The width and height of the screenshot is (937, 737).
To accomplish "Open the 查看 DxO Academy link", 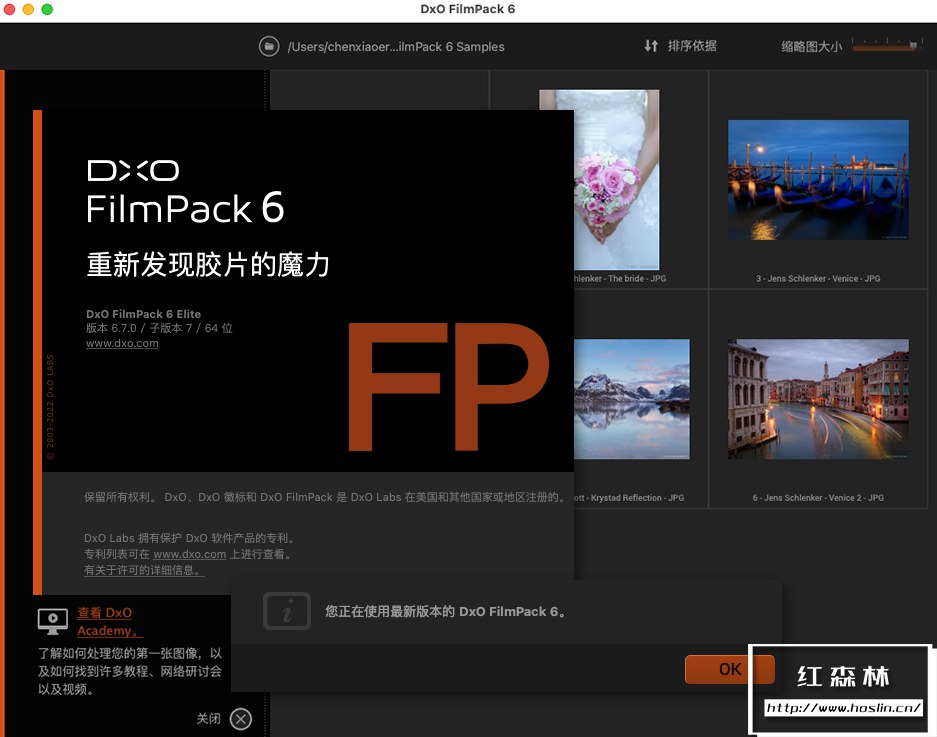I will (110, 622).
